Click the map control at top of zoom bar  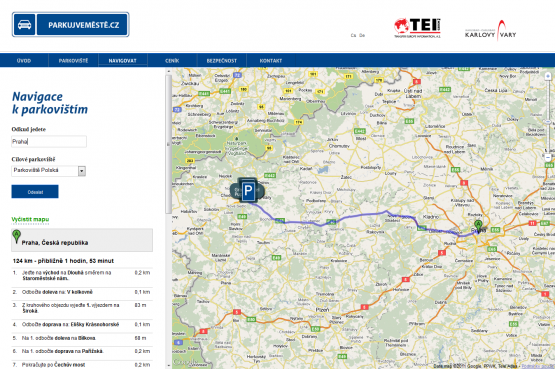pyautogui.click(x=548, y=76)
